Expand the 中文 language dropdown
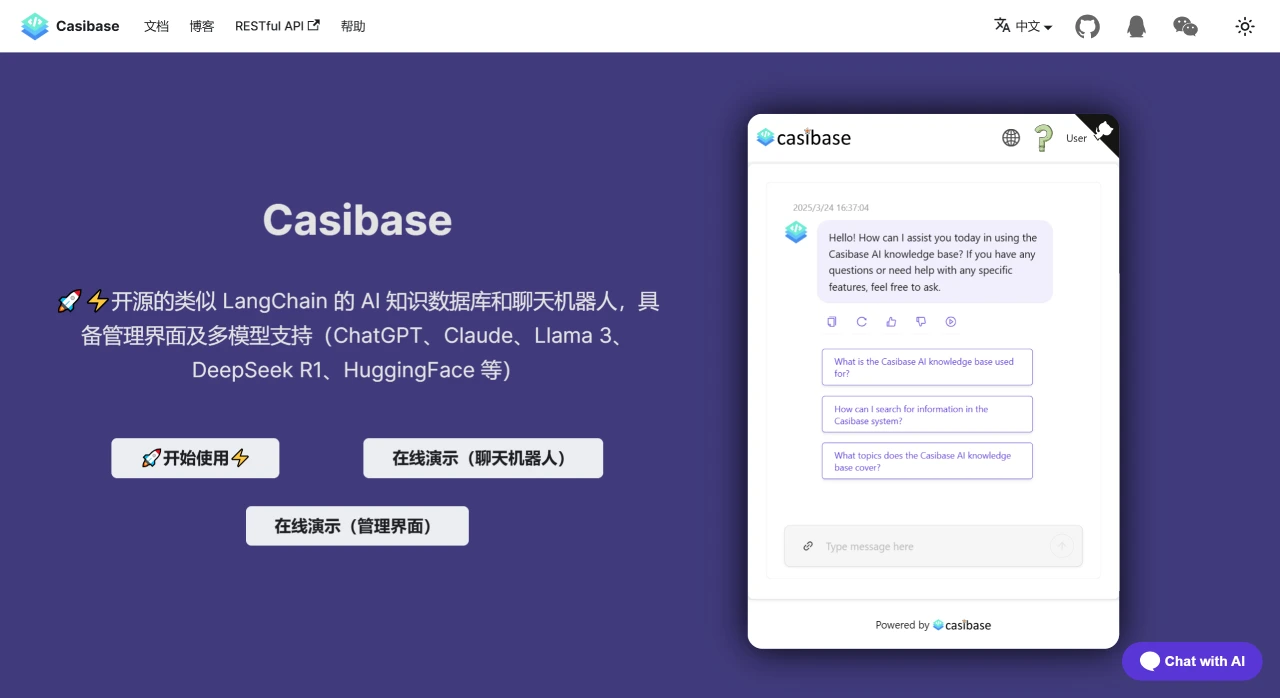The image size is (1280, 698). tap(1023, 27)
